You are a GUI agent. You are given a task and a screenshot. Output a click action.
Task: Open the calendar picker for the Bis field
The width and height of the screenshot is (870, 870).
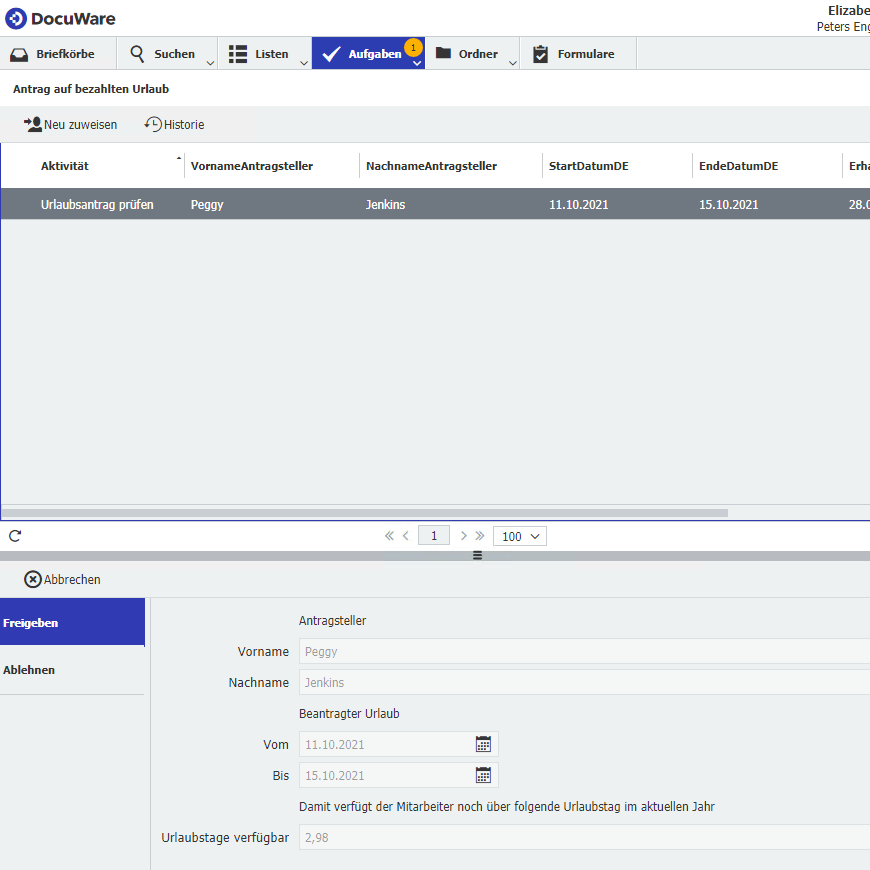pyautogui.click(x=483, y=775)
